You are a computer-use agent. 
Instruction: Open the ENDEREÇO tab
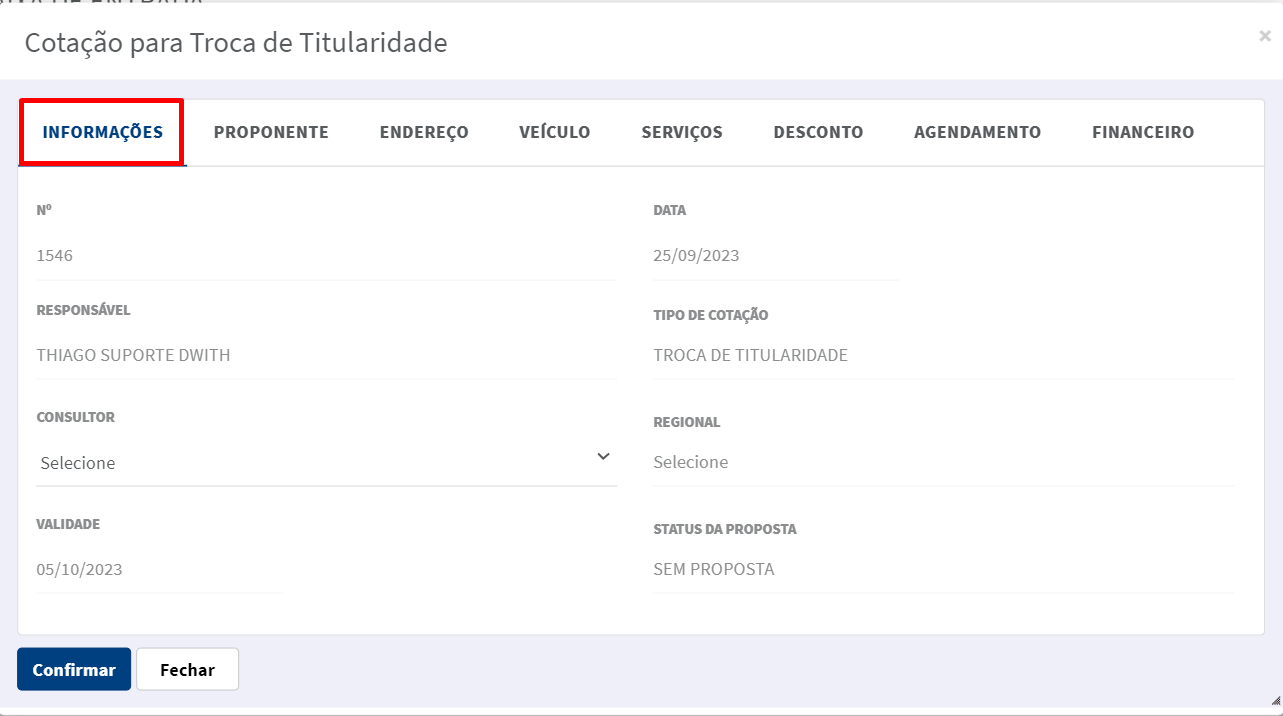(424, 132)
